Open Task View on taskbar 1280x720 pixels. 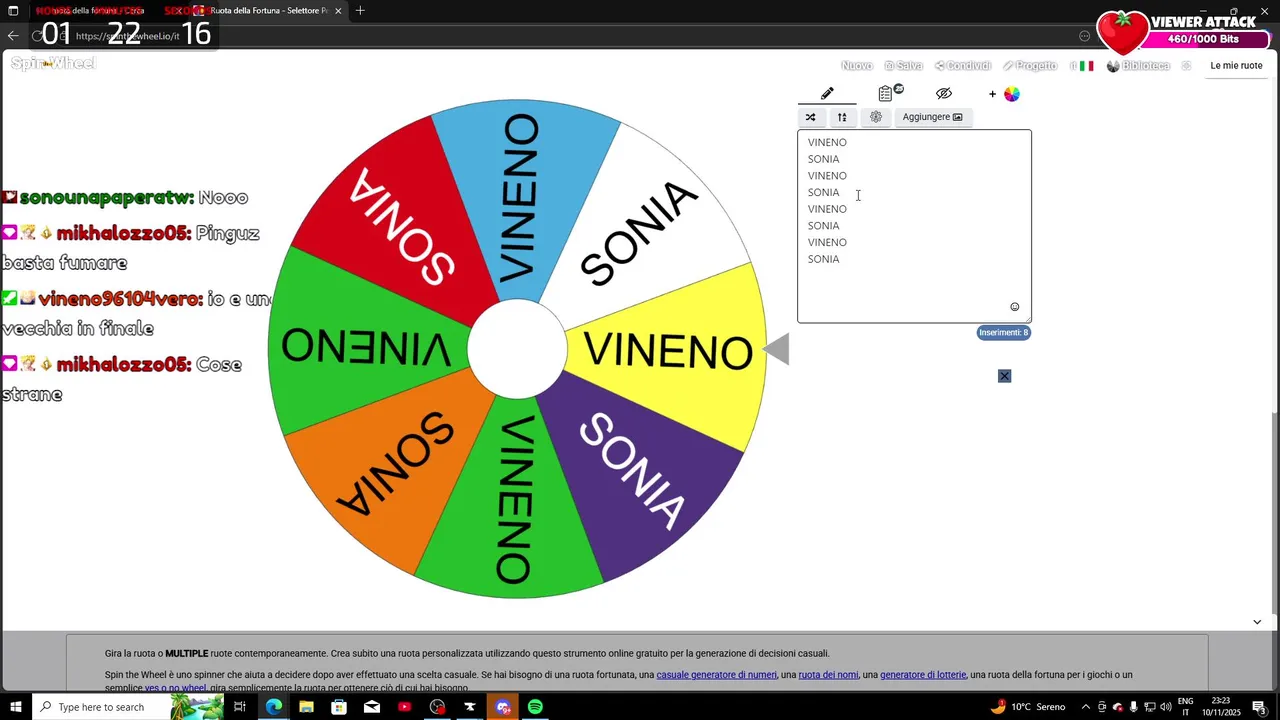click(240, 707)
